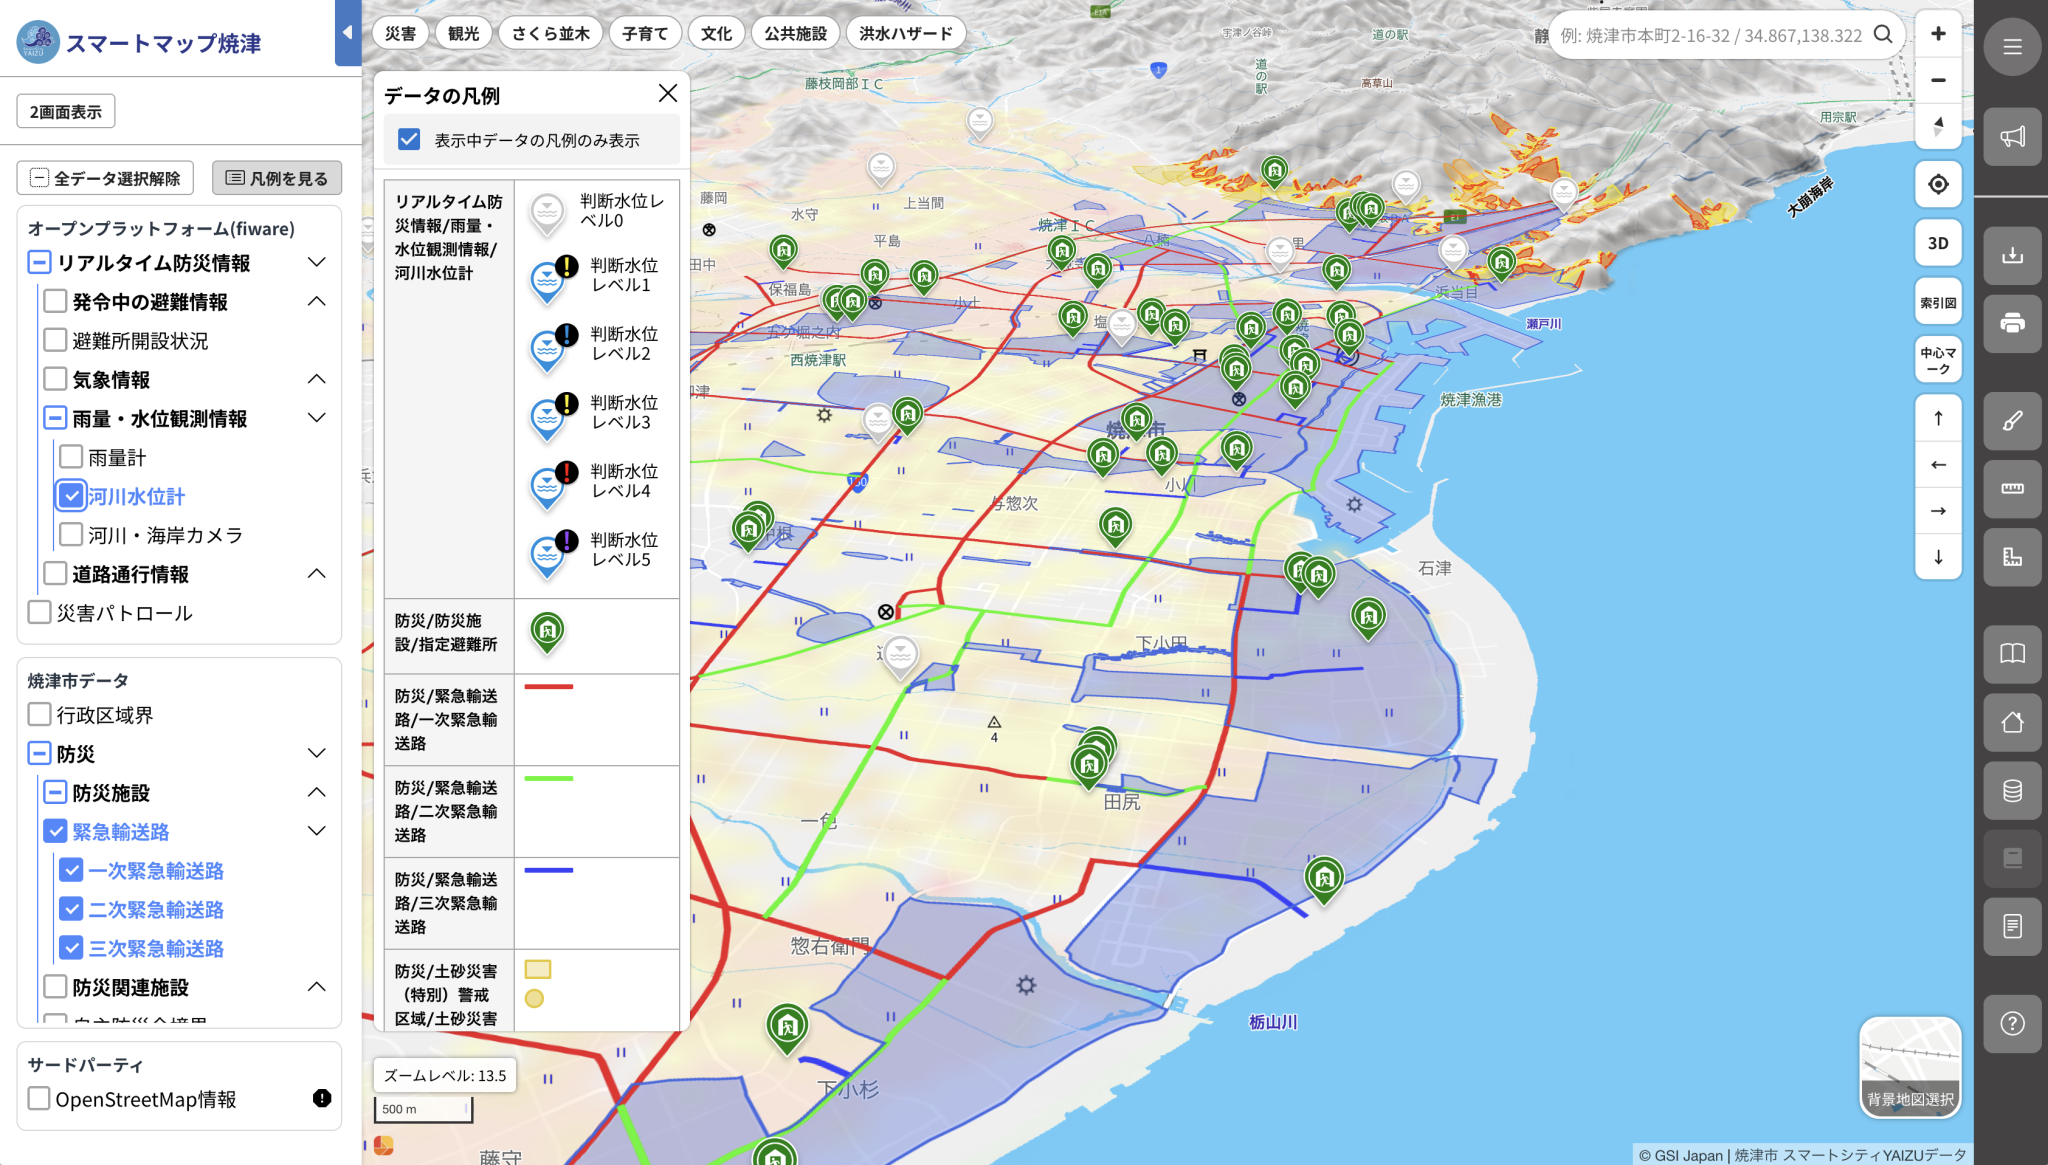Viewport: 2048px width, 1165px height.
Task: Collapse the 緊急輸送路 tree section
Action: (x=317, y=830)
